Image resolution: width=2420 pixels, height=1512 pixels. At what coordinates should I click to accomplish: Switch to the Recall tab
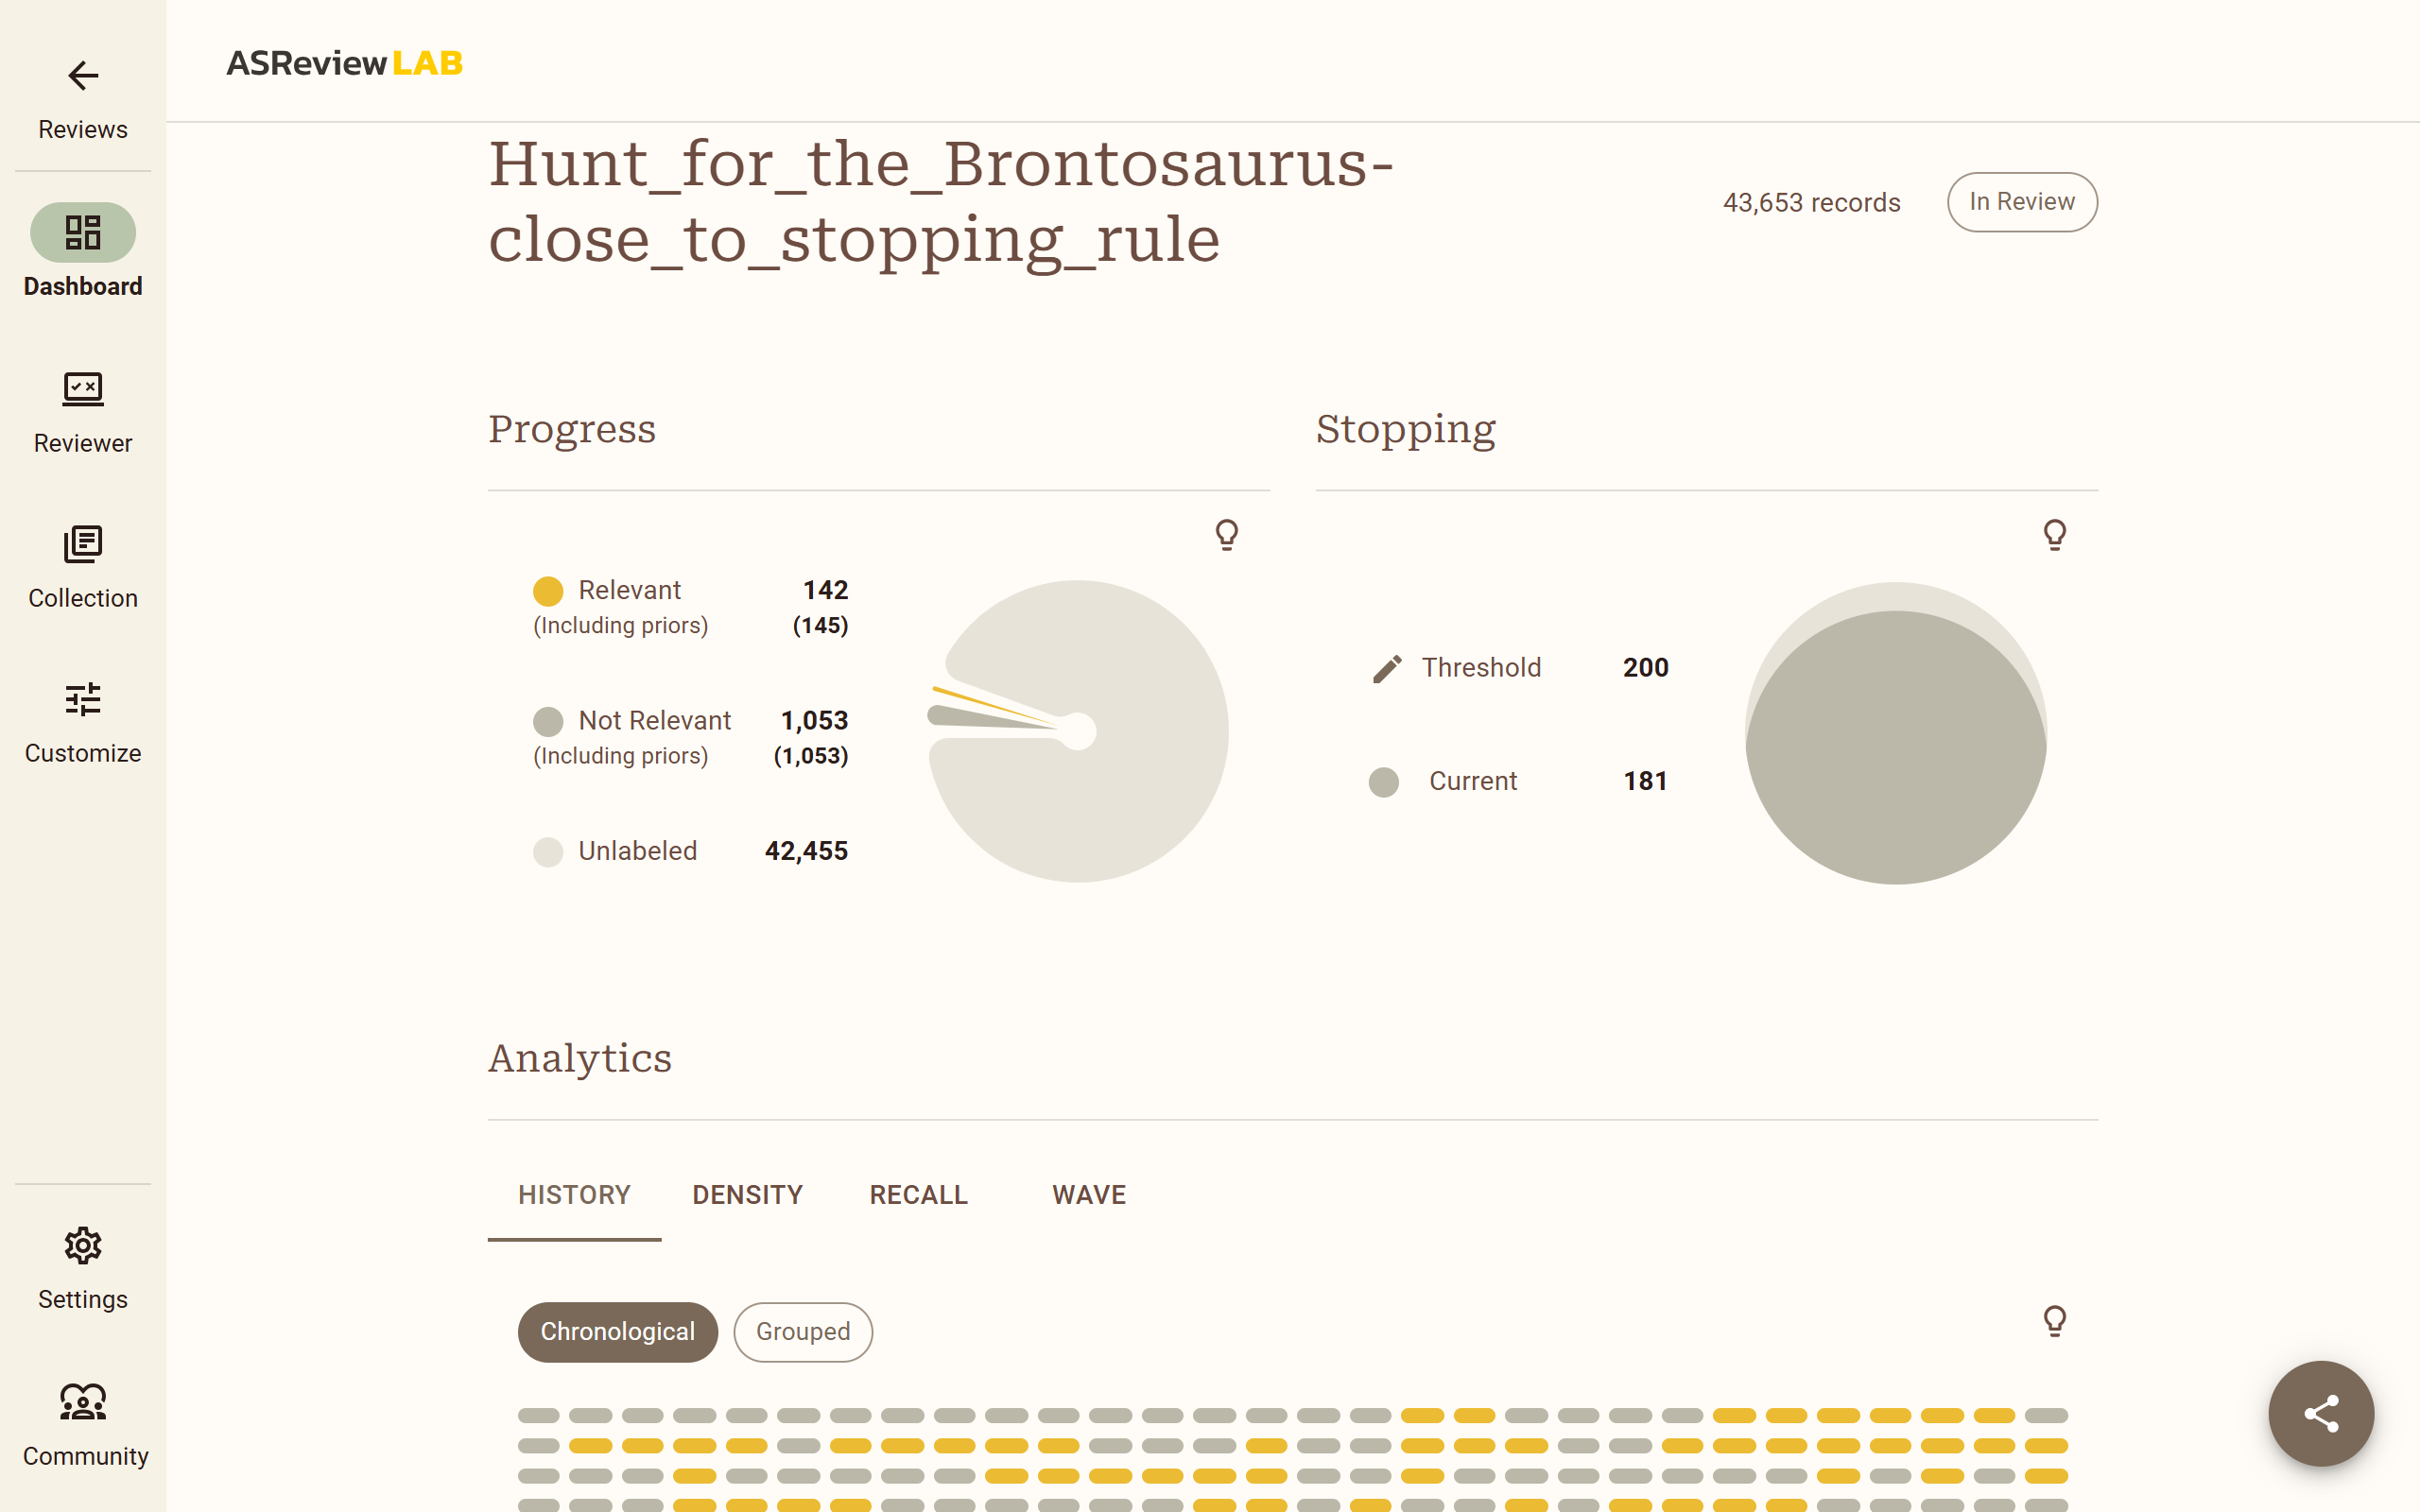click(919, 1195)
